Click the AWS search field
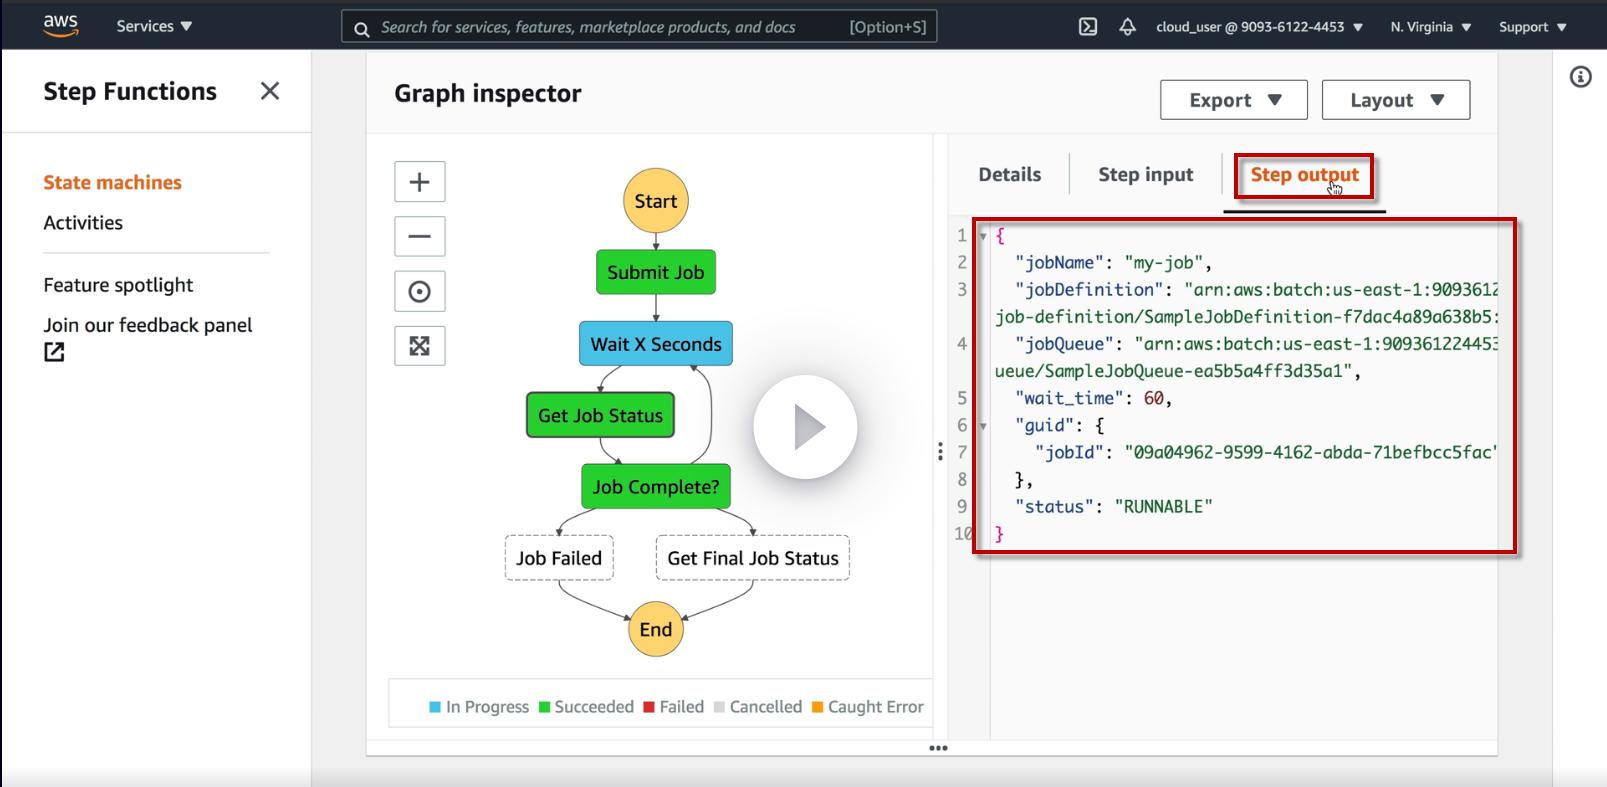 (x=610, y=27)
